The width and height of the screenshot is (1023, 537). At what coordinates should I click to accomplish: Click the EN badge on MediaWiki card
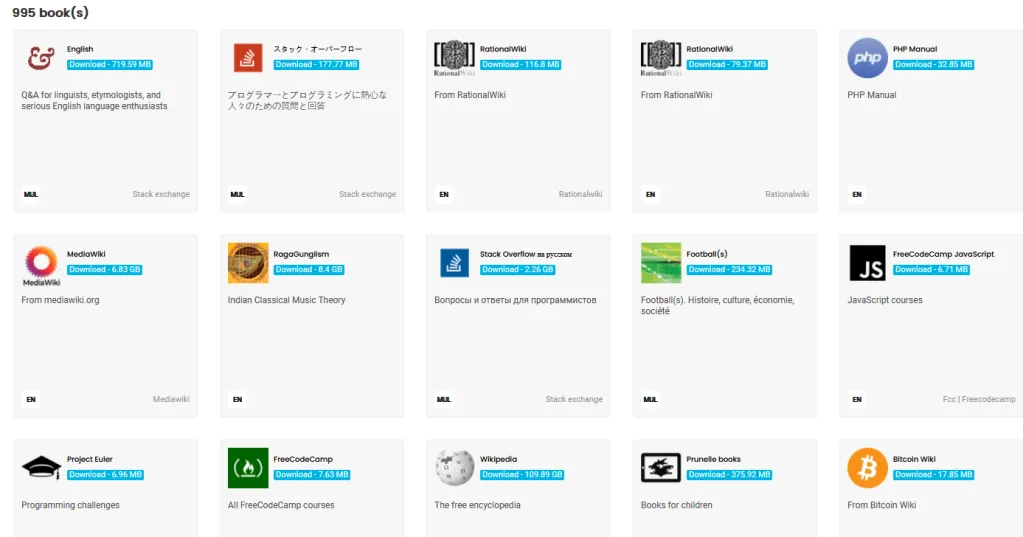pyautogui.click(x=31, y=399)
